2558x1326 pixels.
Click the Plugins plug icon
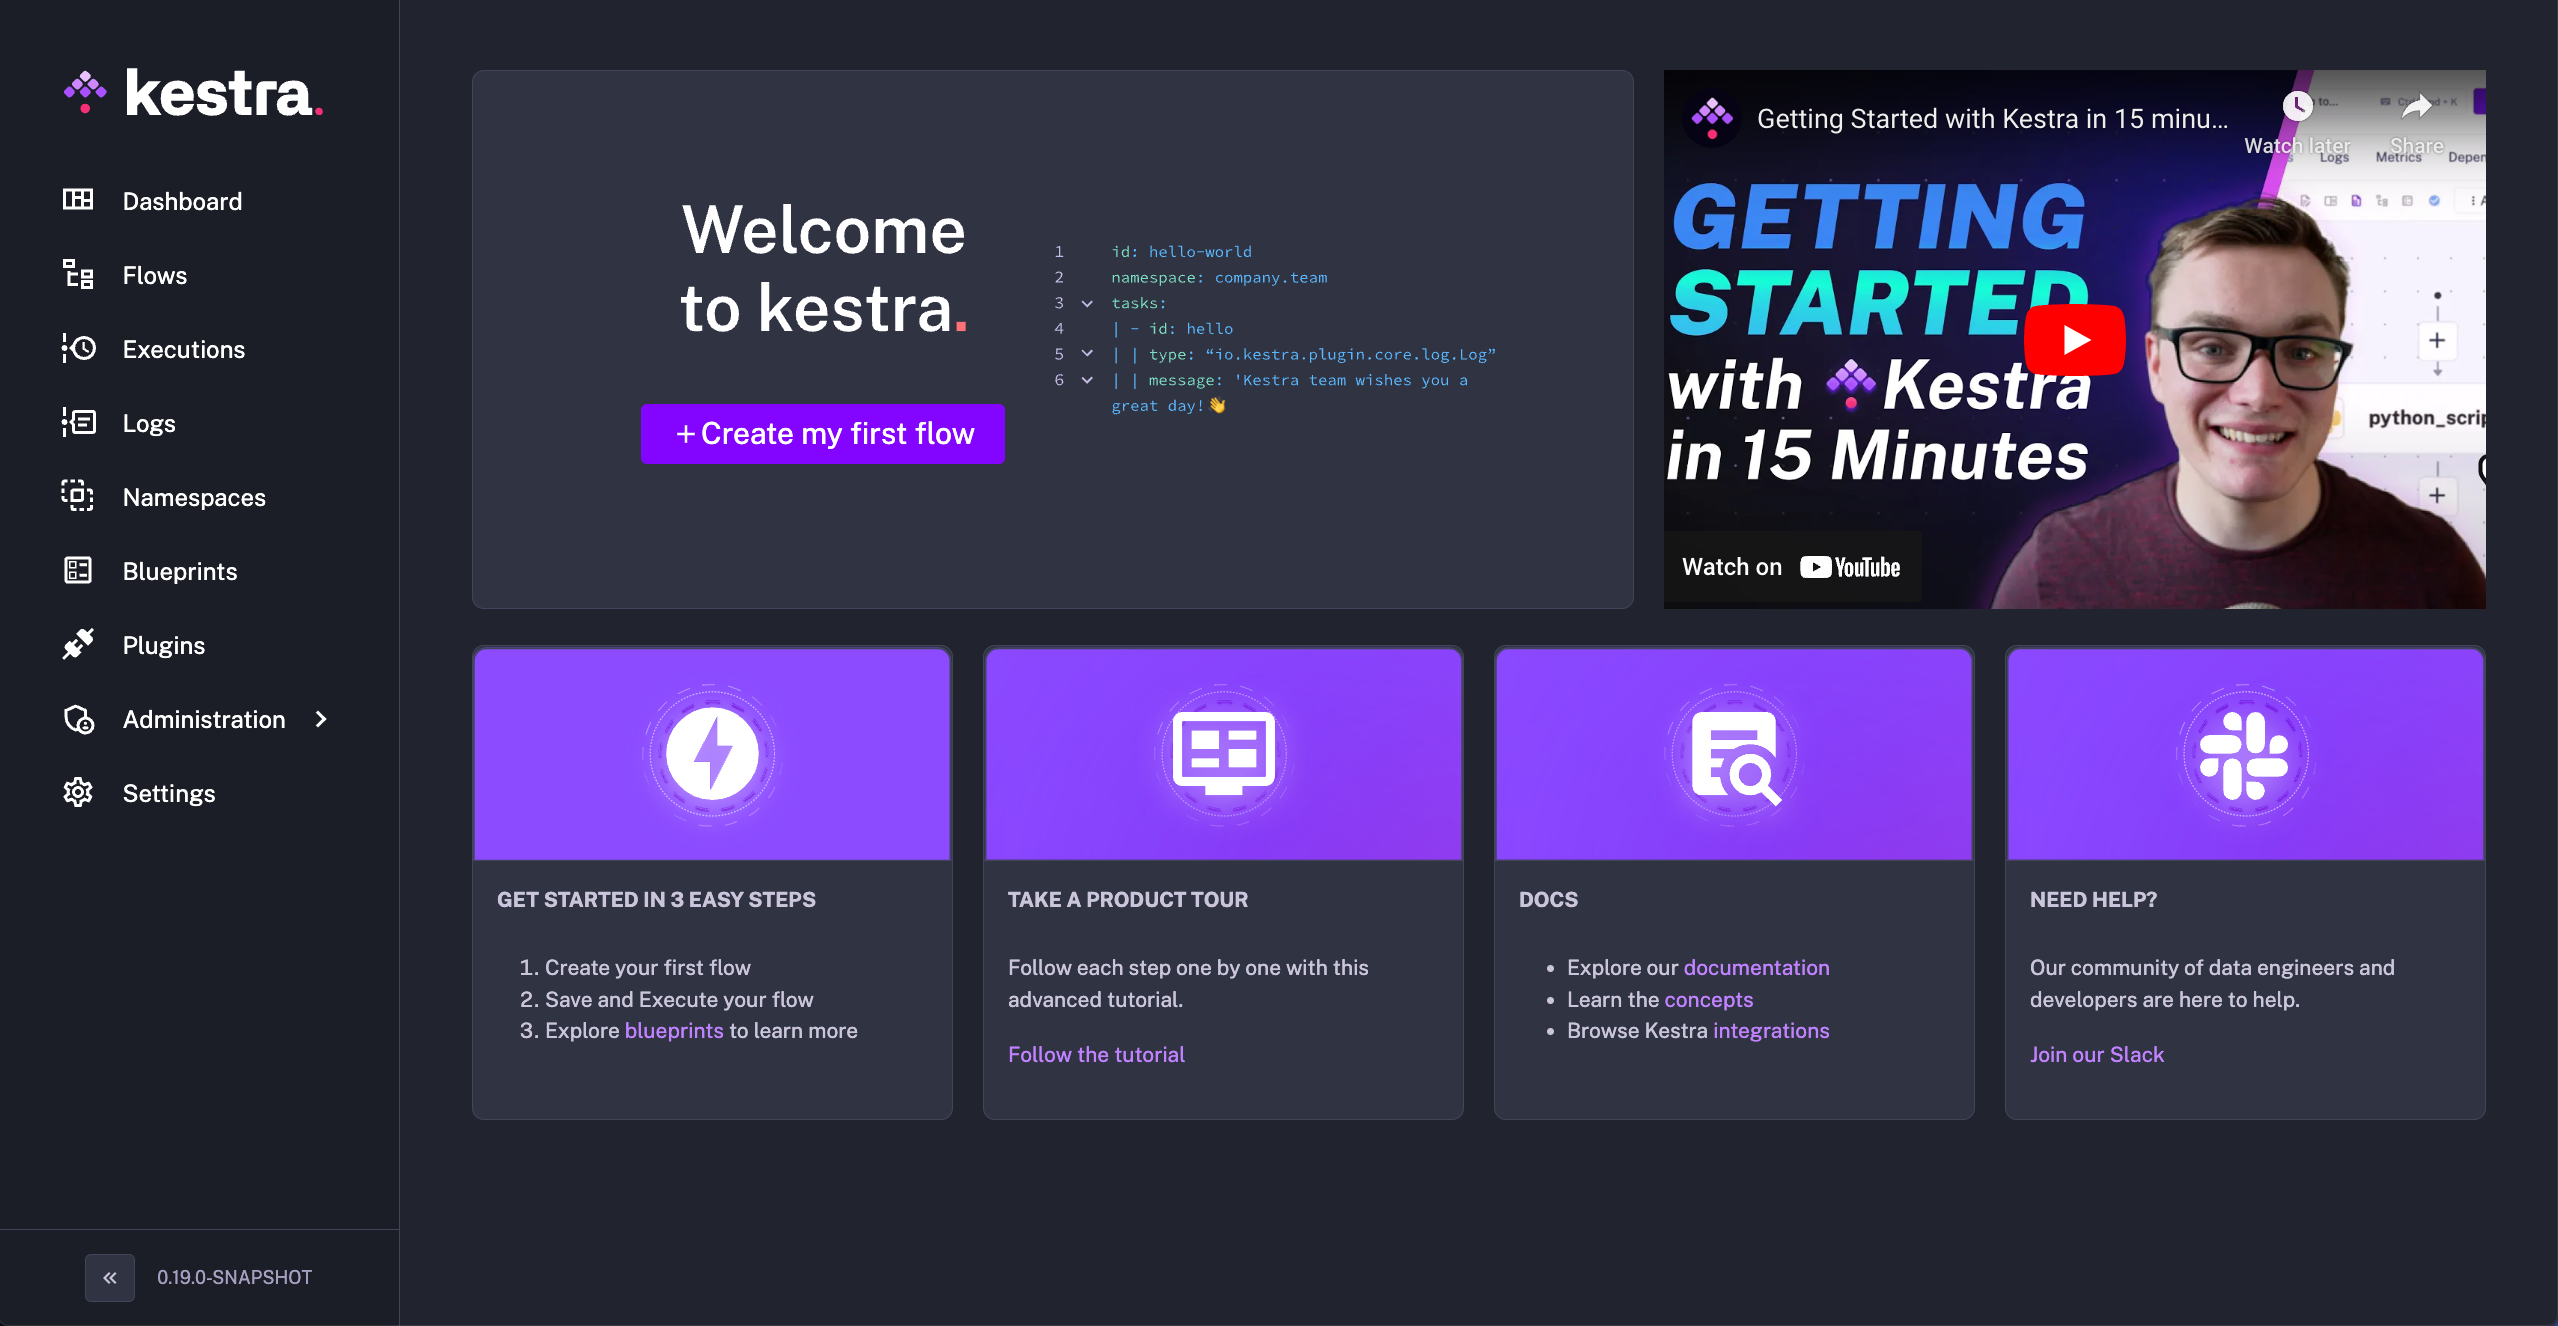(x=78, y=644)
